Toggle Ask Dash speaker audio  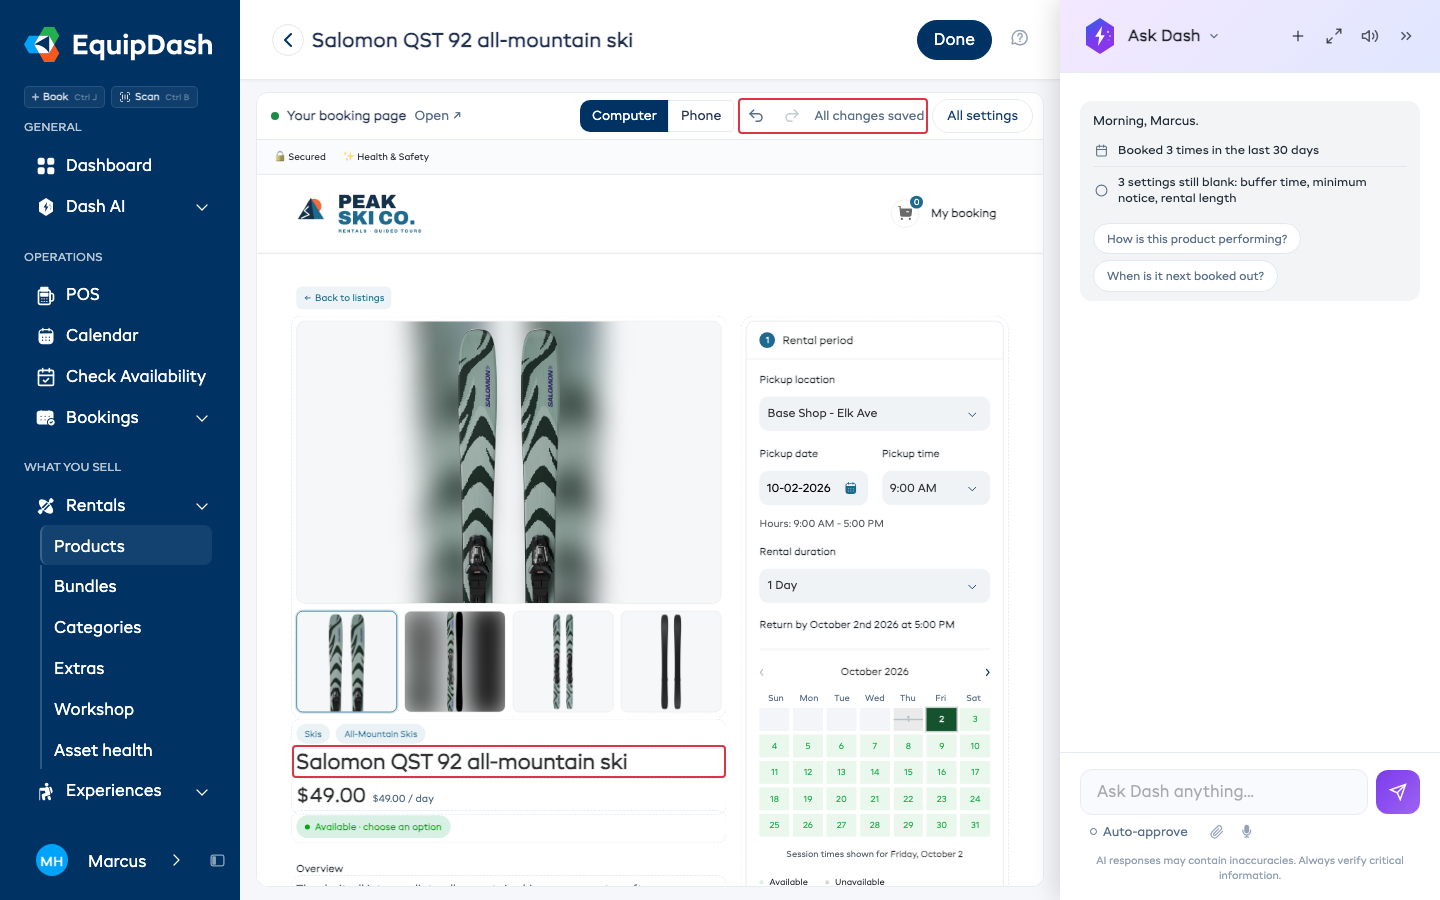click(1370, 36)
